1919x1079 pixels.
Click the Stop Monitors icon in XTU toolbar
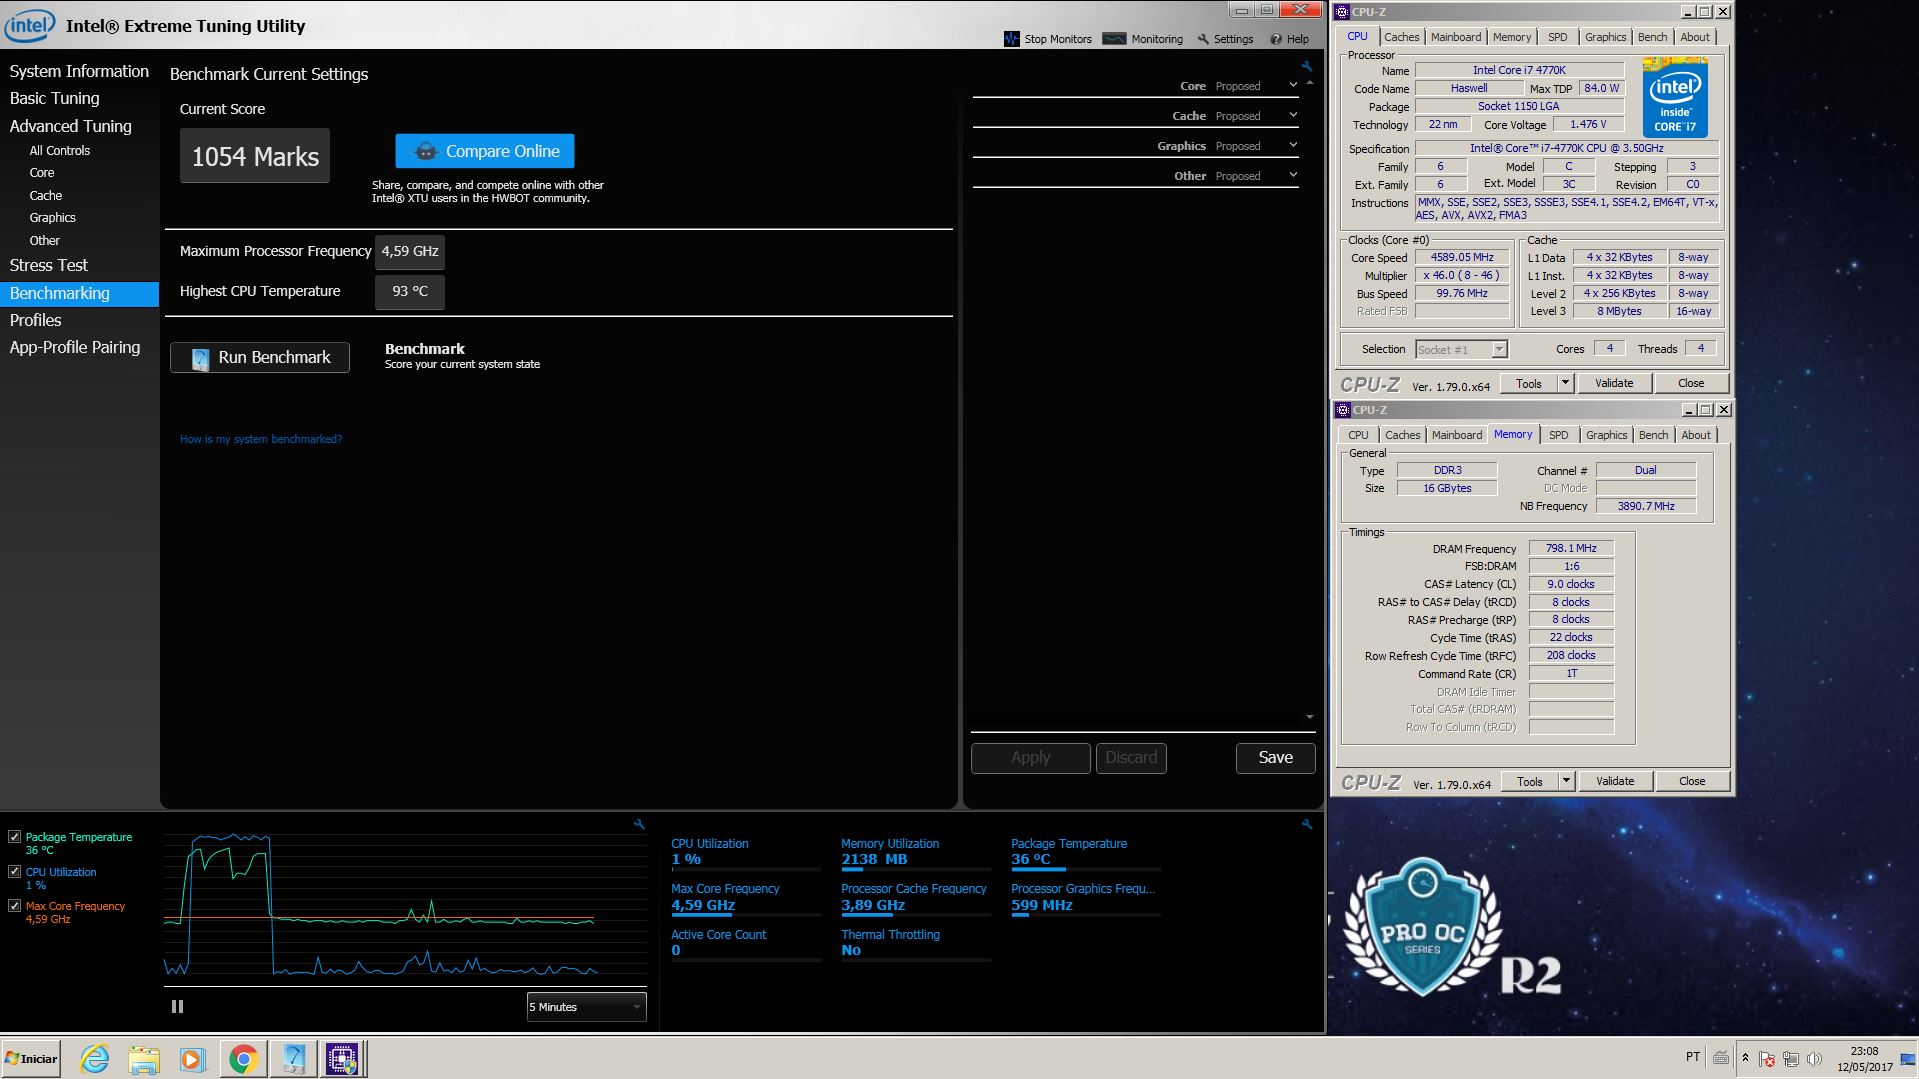(1011, 39)
